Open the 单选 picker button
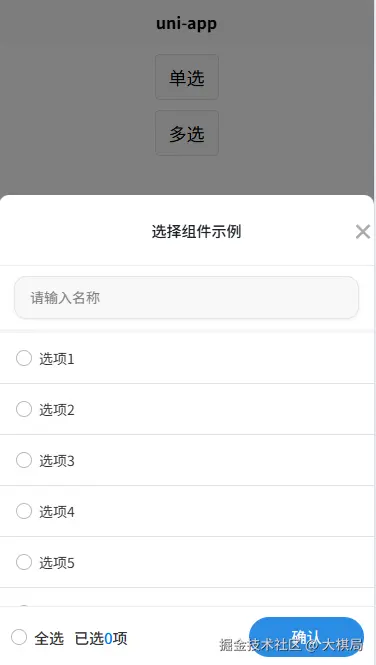Screen dimensions: 376x665 tap(187, 77)
